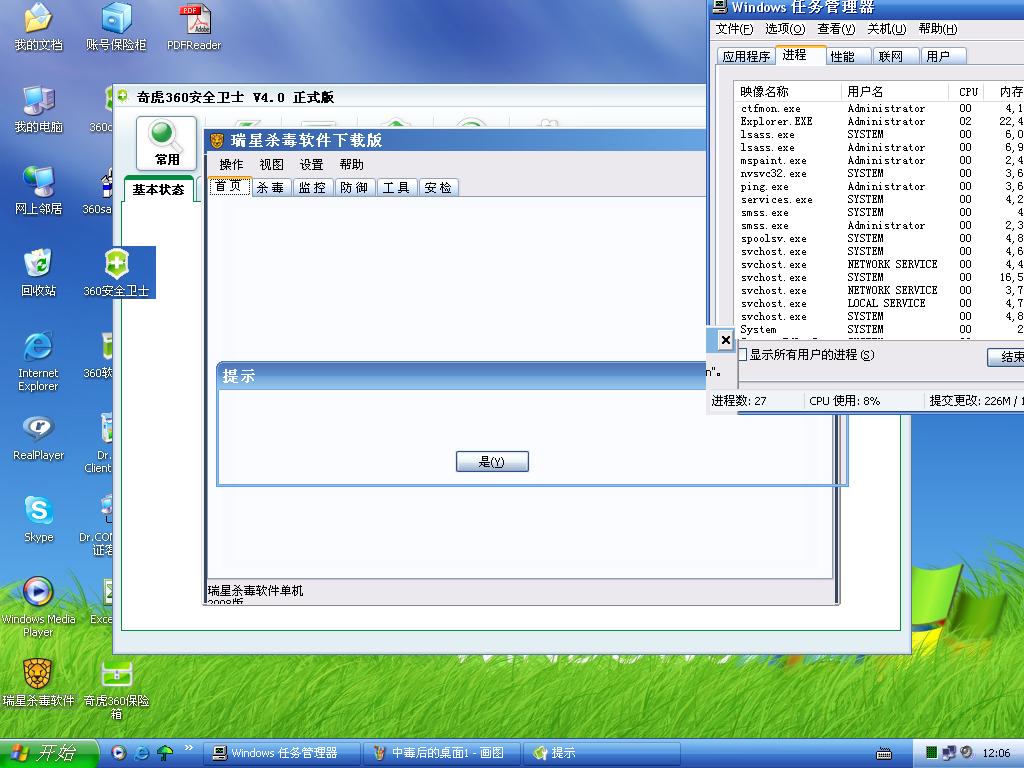Switch to the 提示 taskbar button

click(601, 753)
